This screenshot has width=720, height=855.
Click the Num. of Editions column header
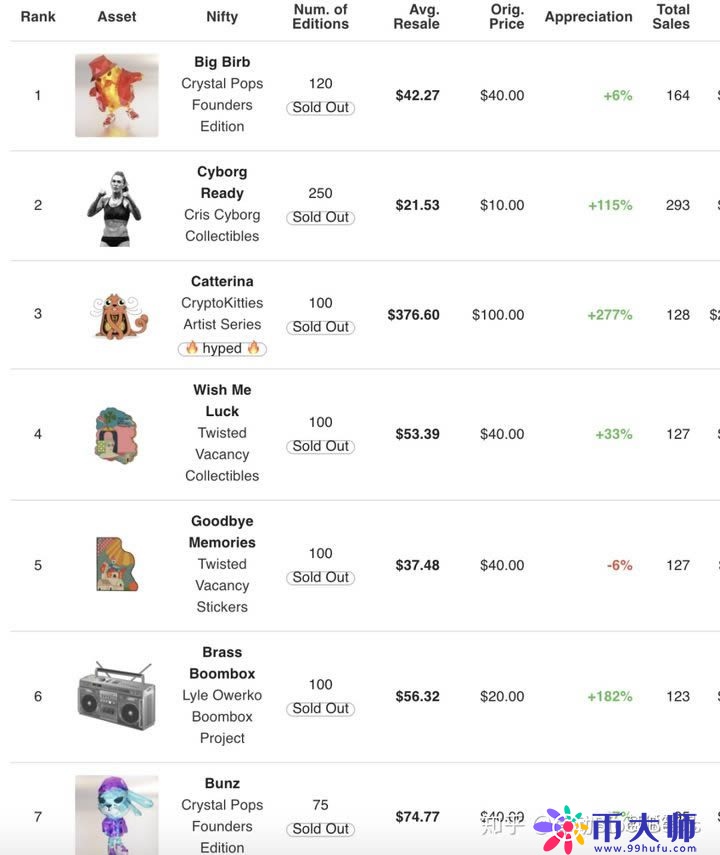pos(320,17)
